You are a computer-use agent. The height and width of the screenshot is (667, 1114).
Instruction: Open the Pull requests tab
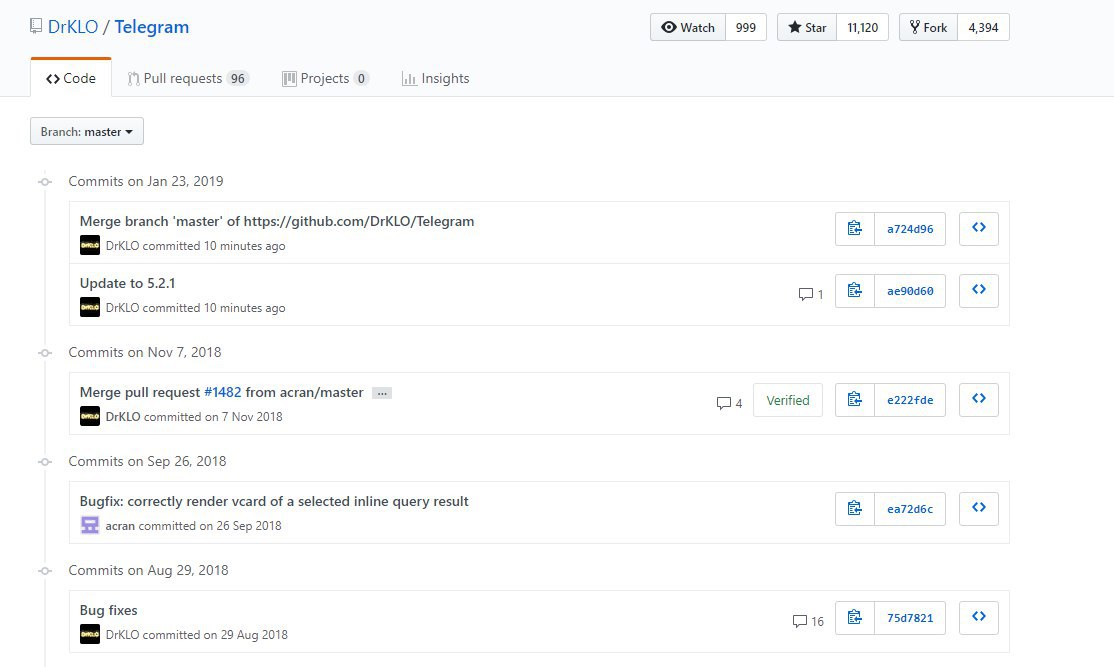coord(188,78)
